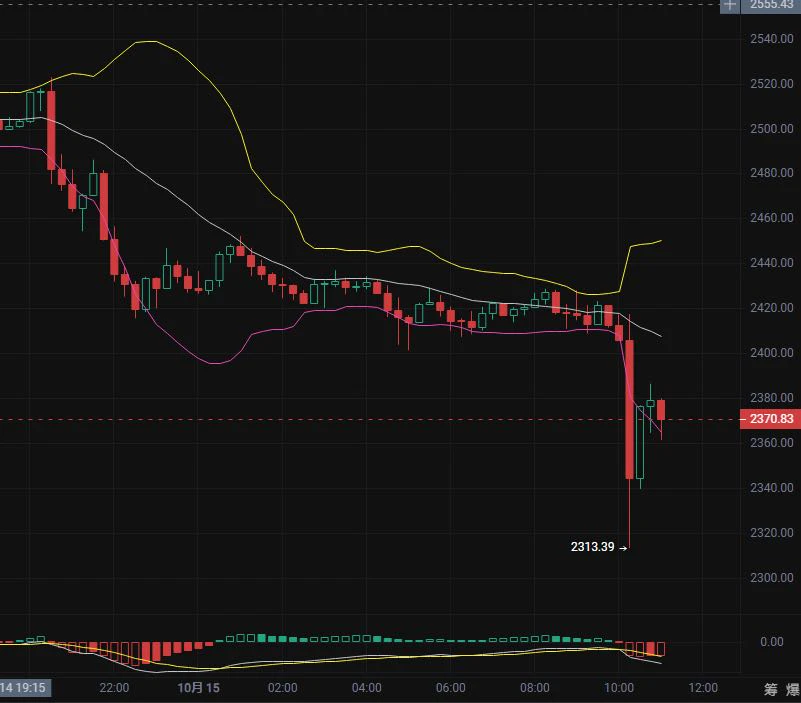This screenshot has width=801, height=703.
Task: Click the 2420.00 price axis label
Action: 772,308
